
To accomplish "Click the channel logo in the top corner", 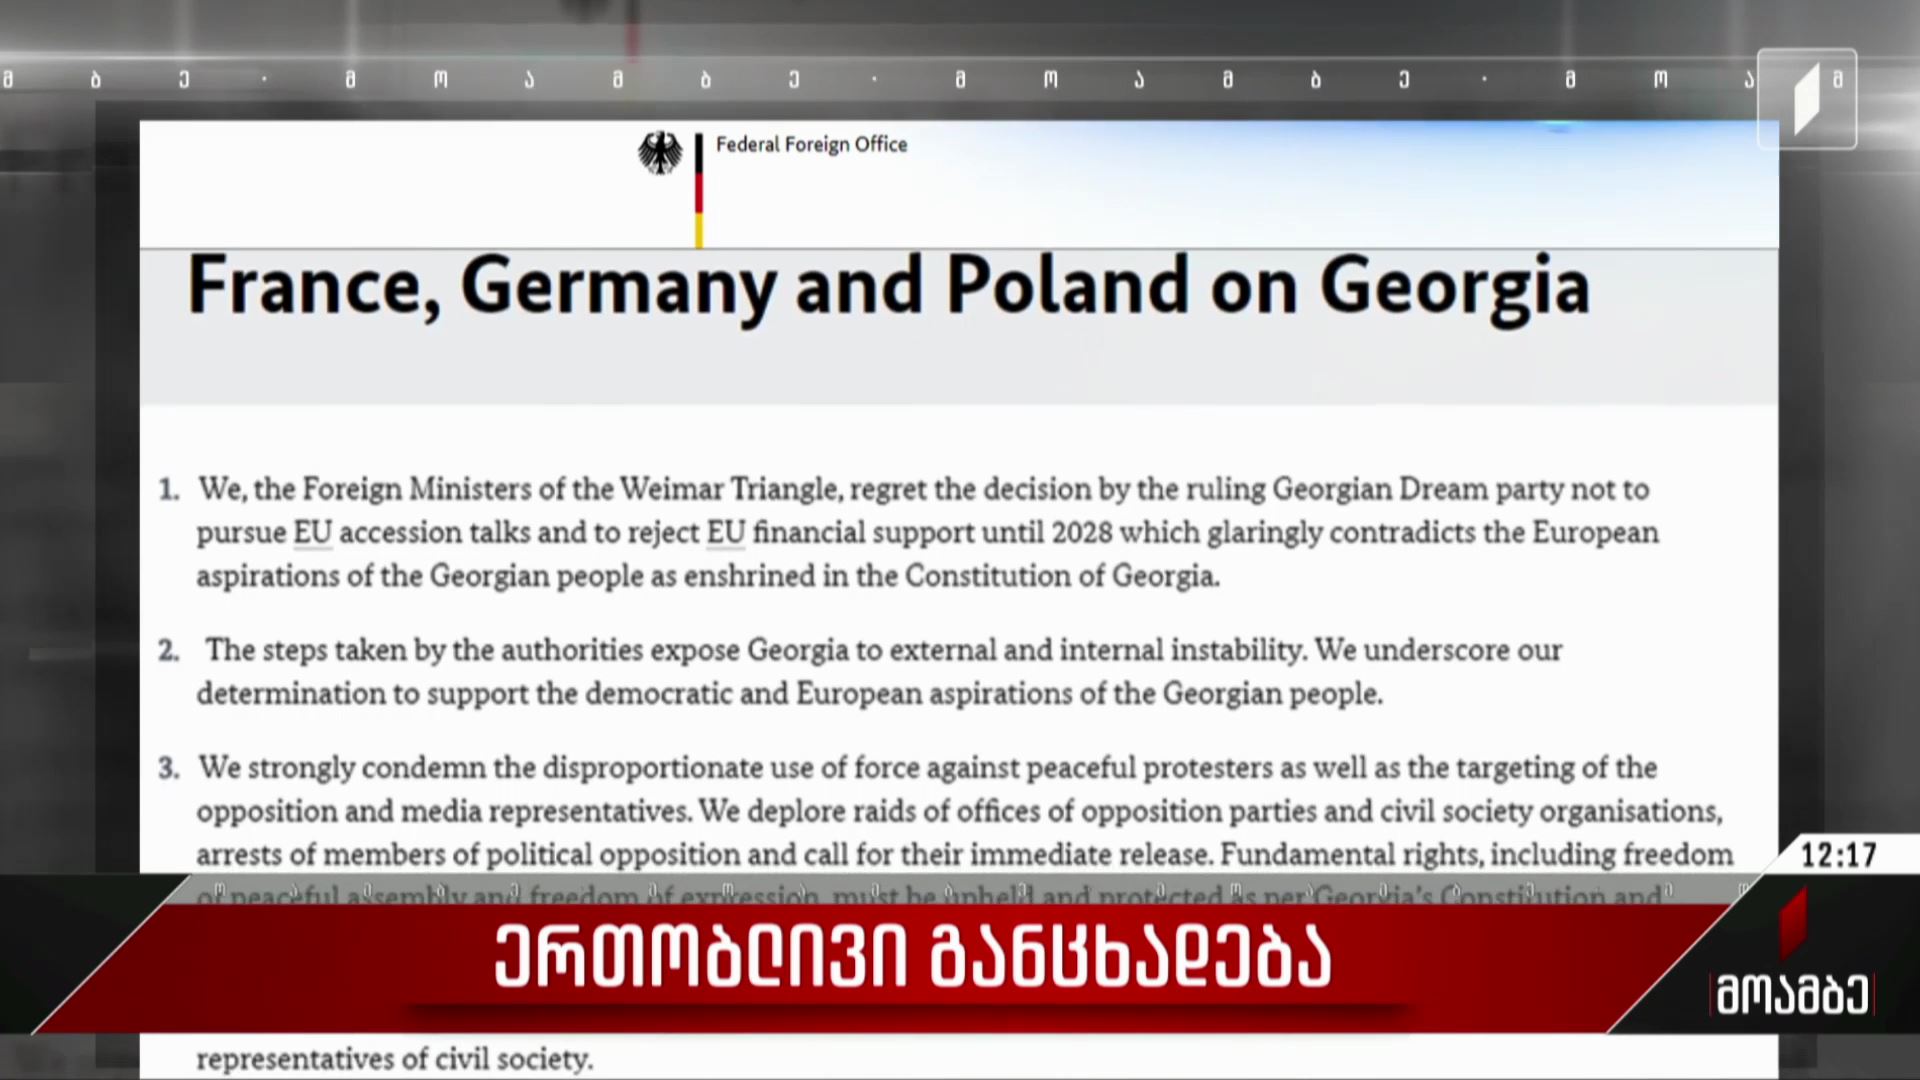I will point(1807,99).
